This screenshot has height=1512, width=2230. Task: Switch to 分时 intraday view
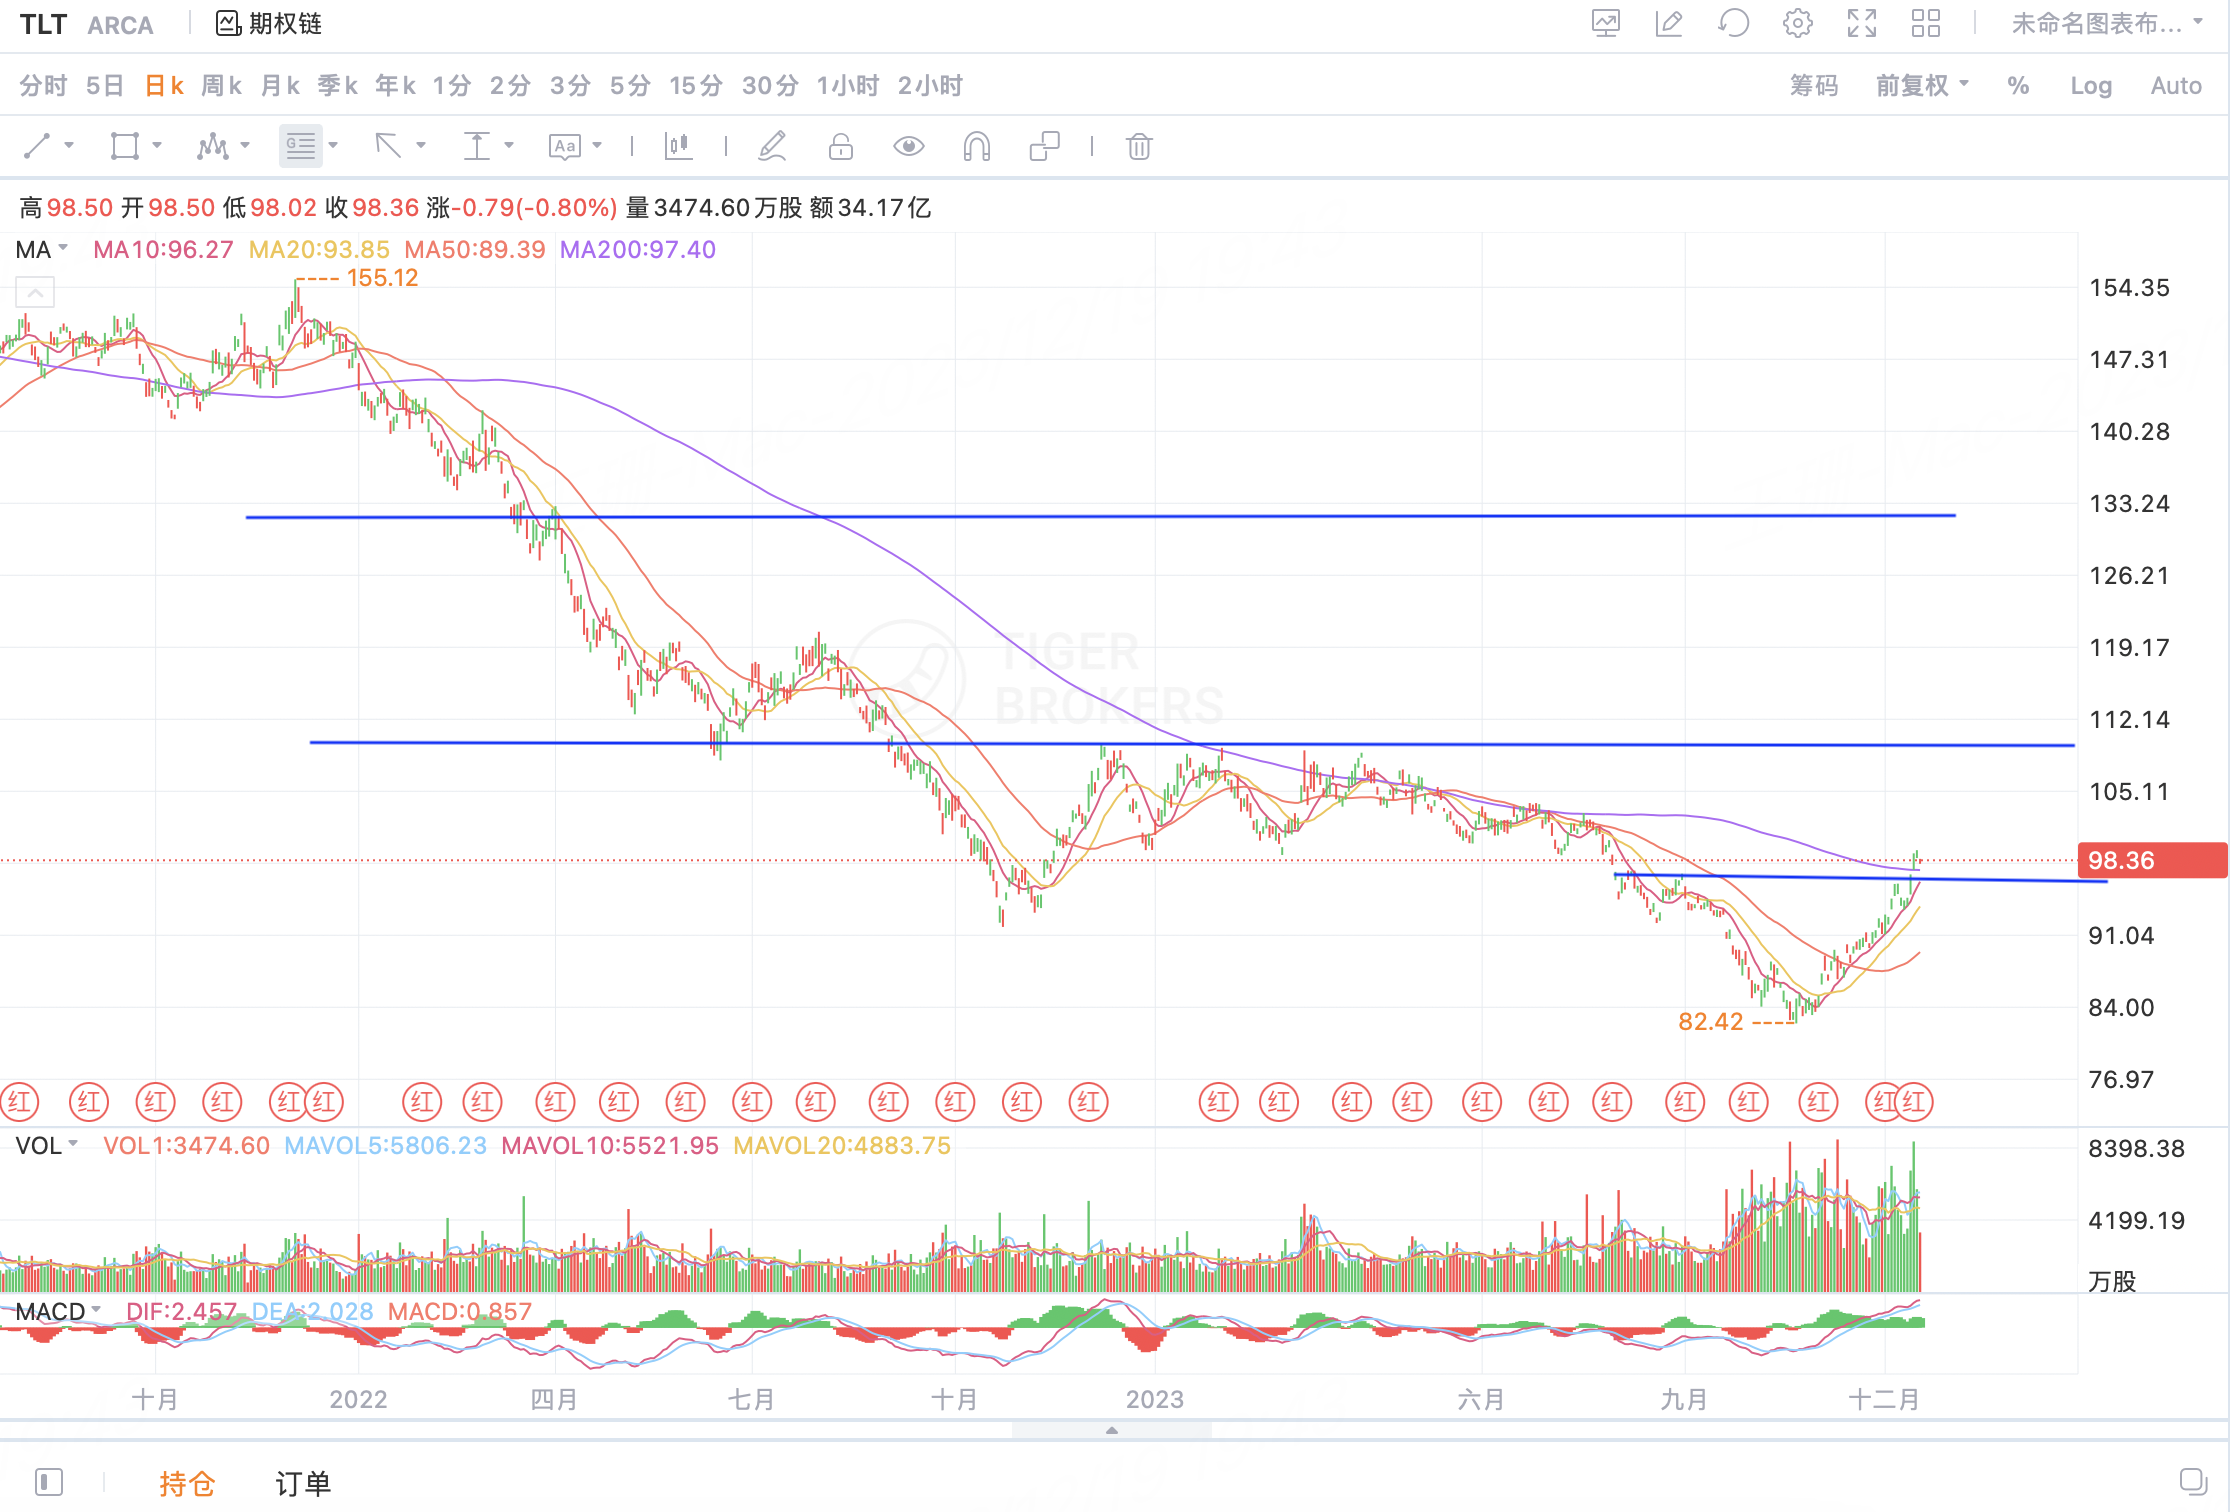[42, 86]
